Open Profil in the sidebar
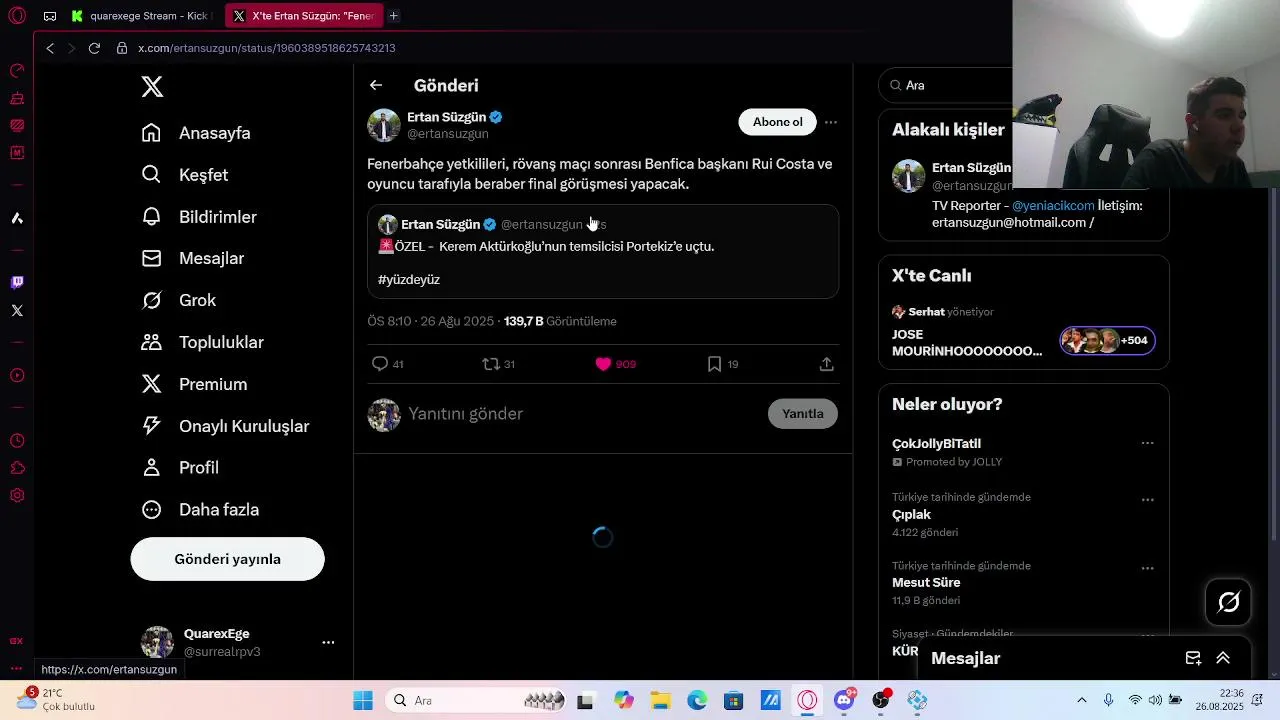Screen dimensions: 1280x720 (180, 467)
